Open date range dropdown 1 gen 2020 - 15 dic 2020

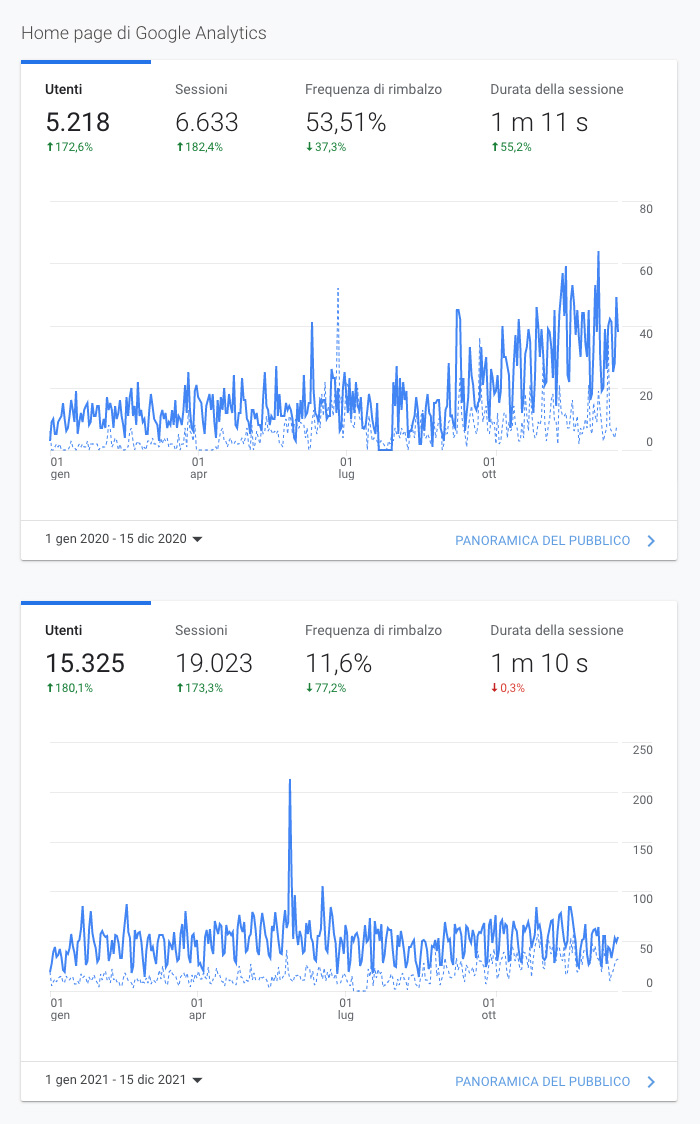click(x=123, y=539)
